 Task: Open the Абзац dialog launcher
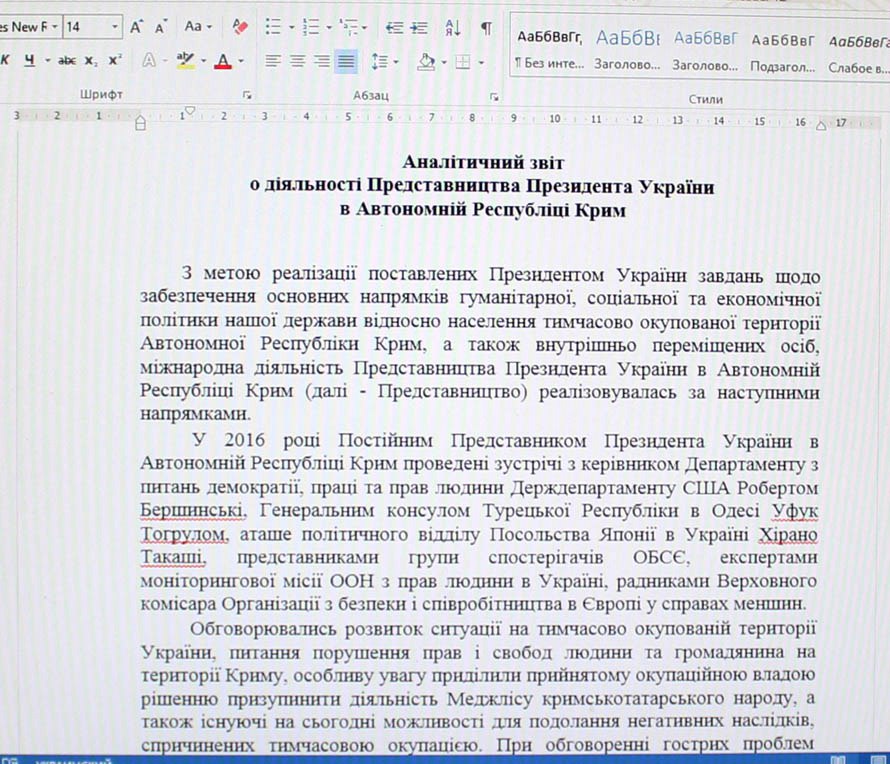494,96
